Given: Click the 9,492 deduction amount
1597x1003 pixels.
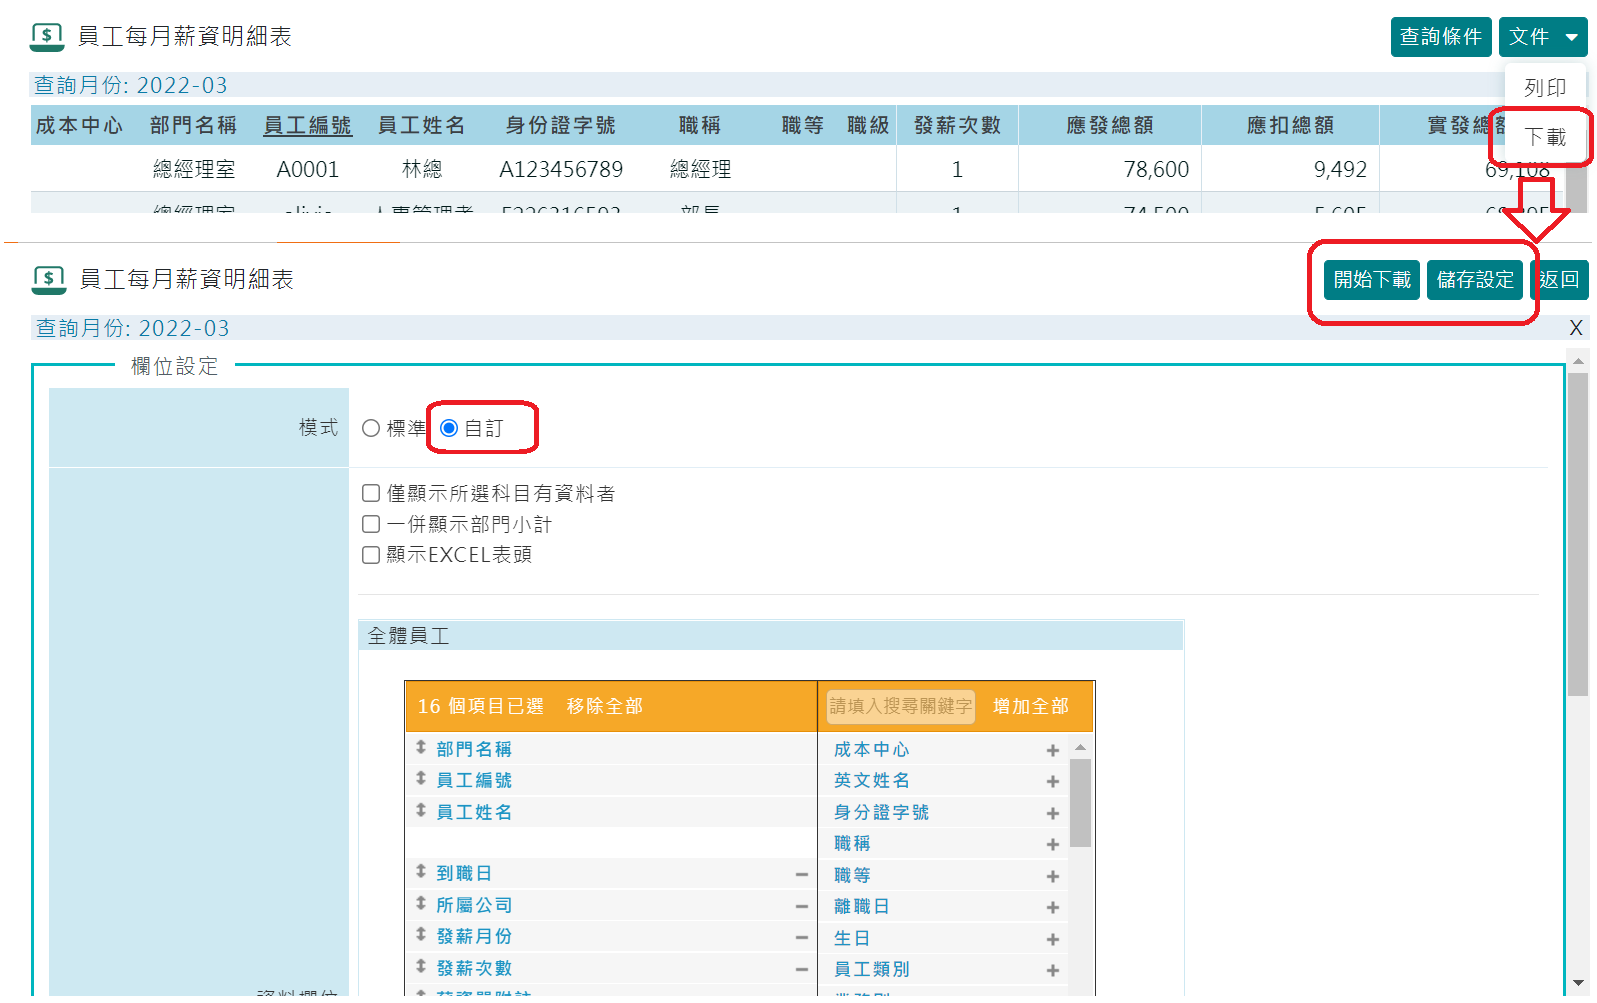Looking at the screenshot, I should tap(1340, 169).
